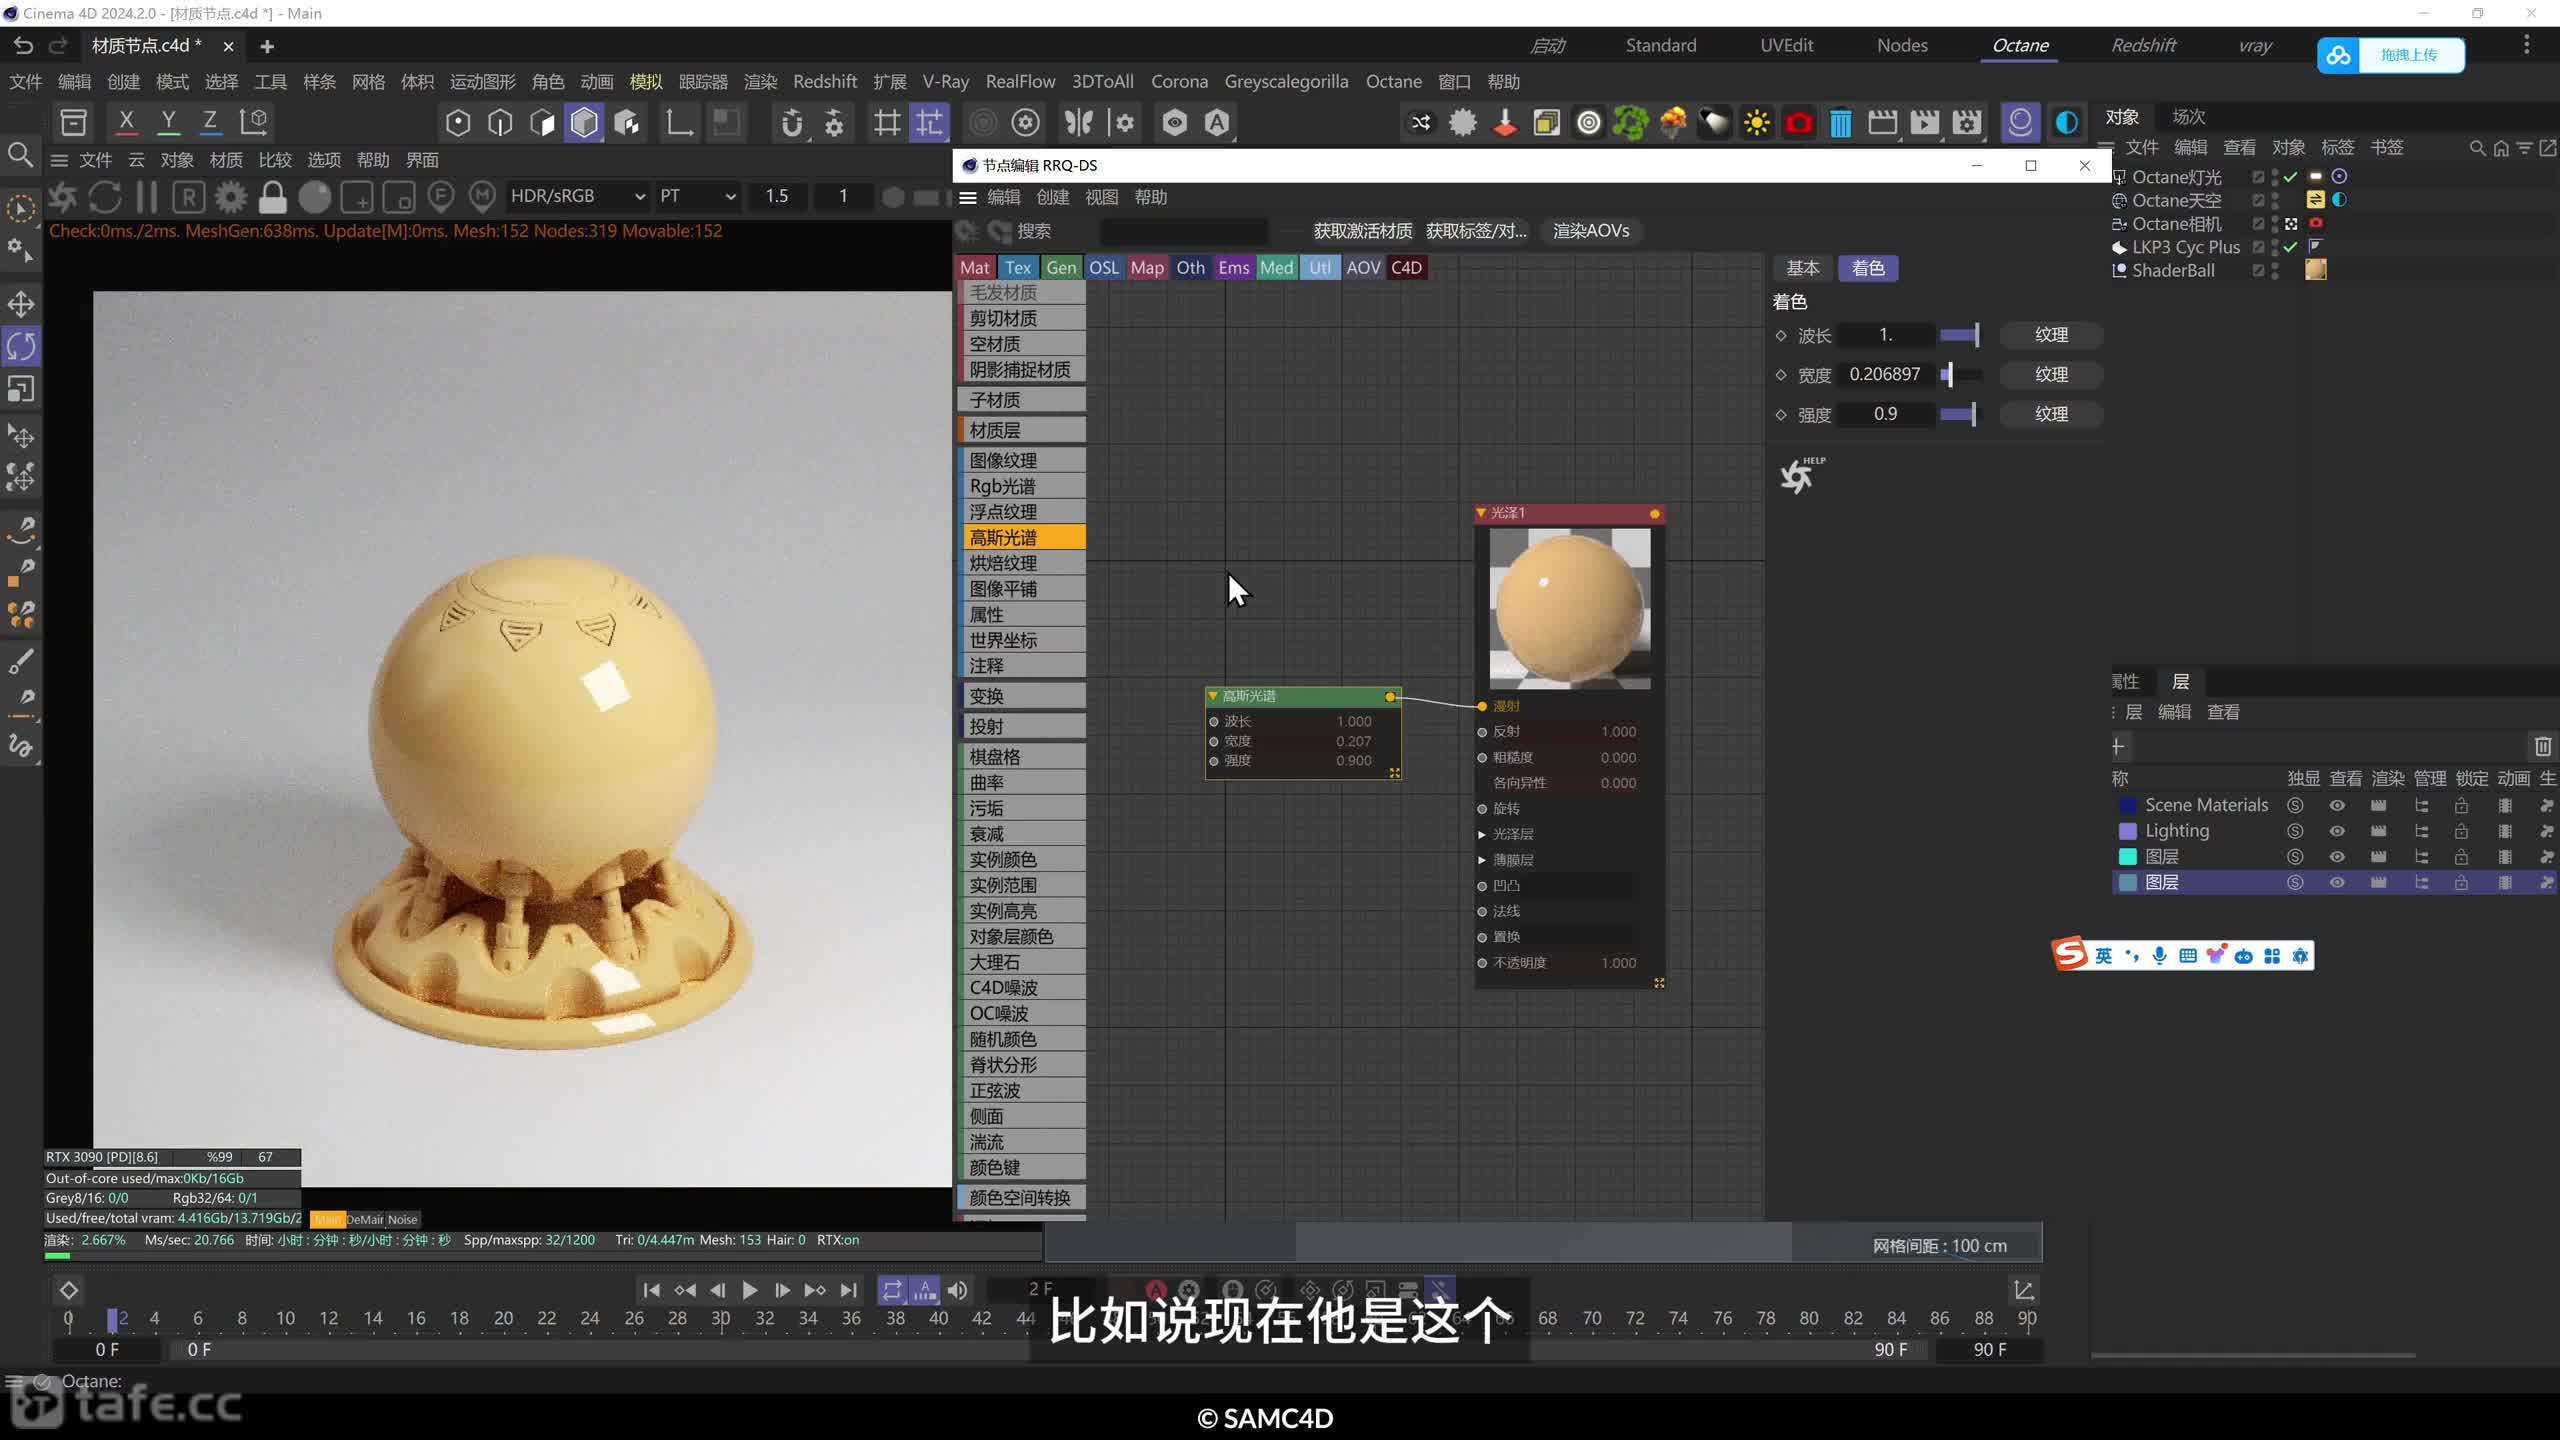The height and width of the screenshot is (1440, 2560).
Task: Switch to Nodes layout tab
Action: point(1902,45)
